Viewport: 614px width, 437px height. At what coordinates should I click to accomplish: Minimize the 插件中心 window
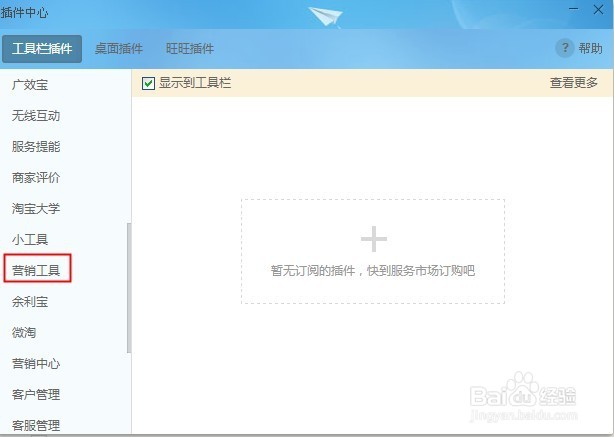click(574, 9)
